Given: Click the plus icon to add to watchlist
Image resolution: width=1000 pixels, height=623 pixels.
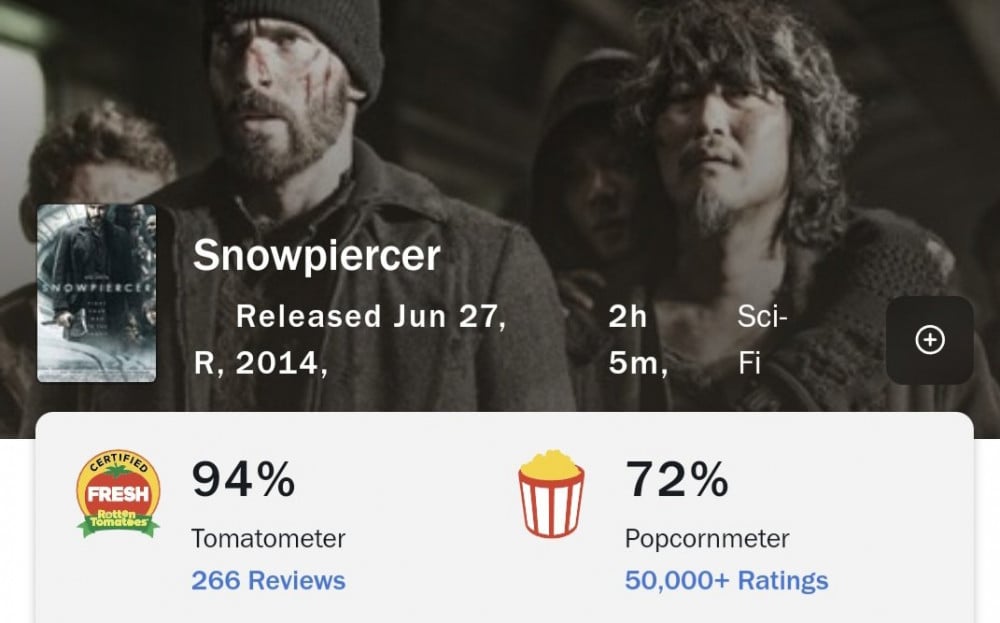Looking at the screenshot, I should click(x=930, y=341).
